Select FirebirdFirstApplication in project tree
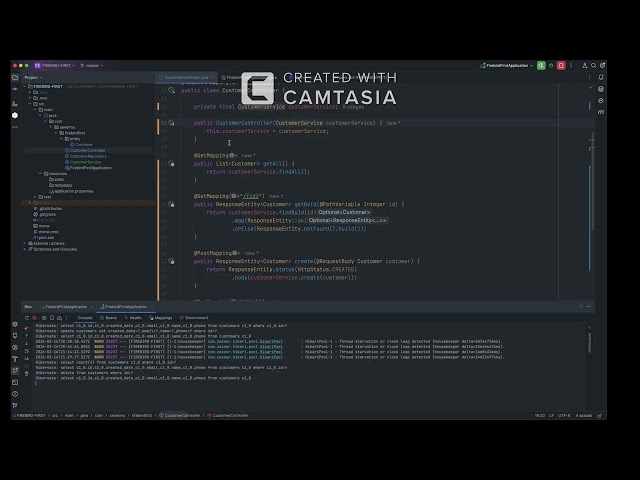This screenshot has width=640, height=480. 90,168
